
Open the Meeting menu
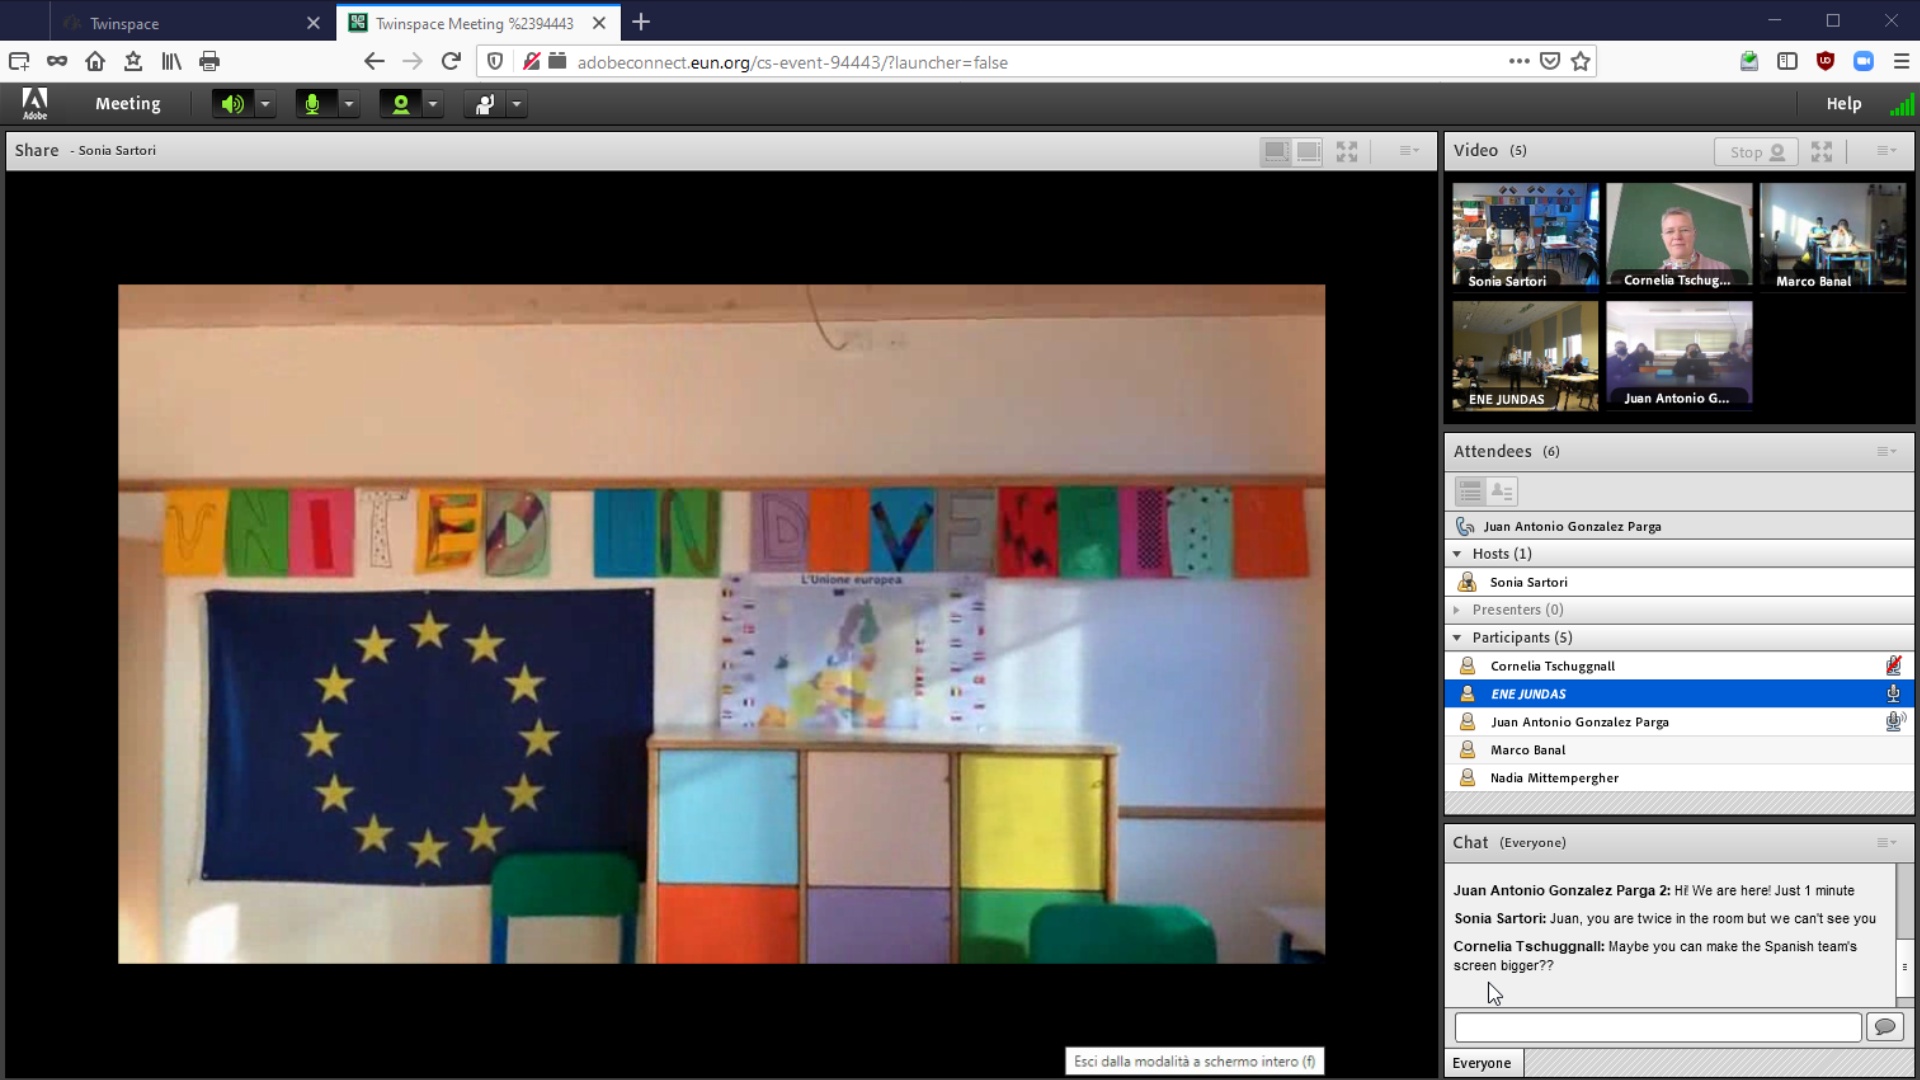pyautogui.click(x=128, y=104)
